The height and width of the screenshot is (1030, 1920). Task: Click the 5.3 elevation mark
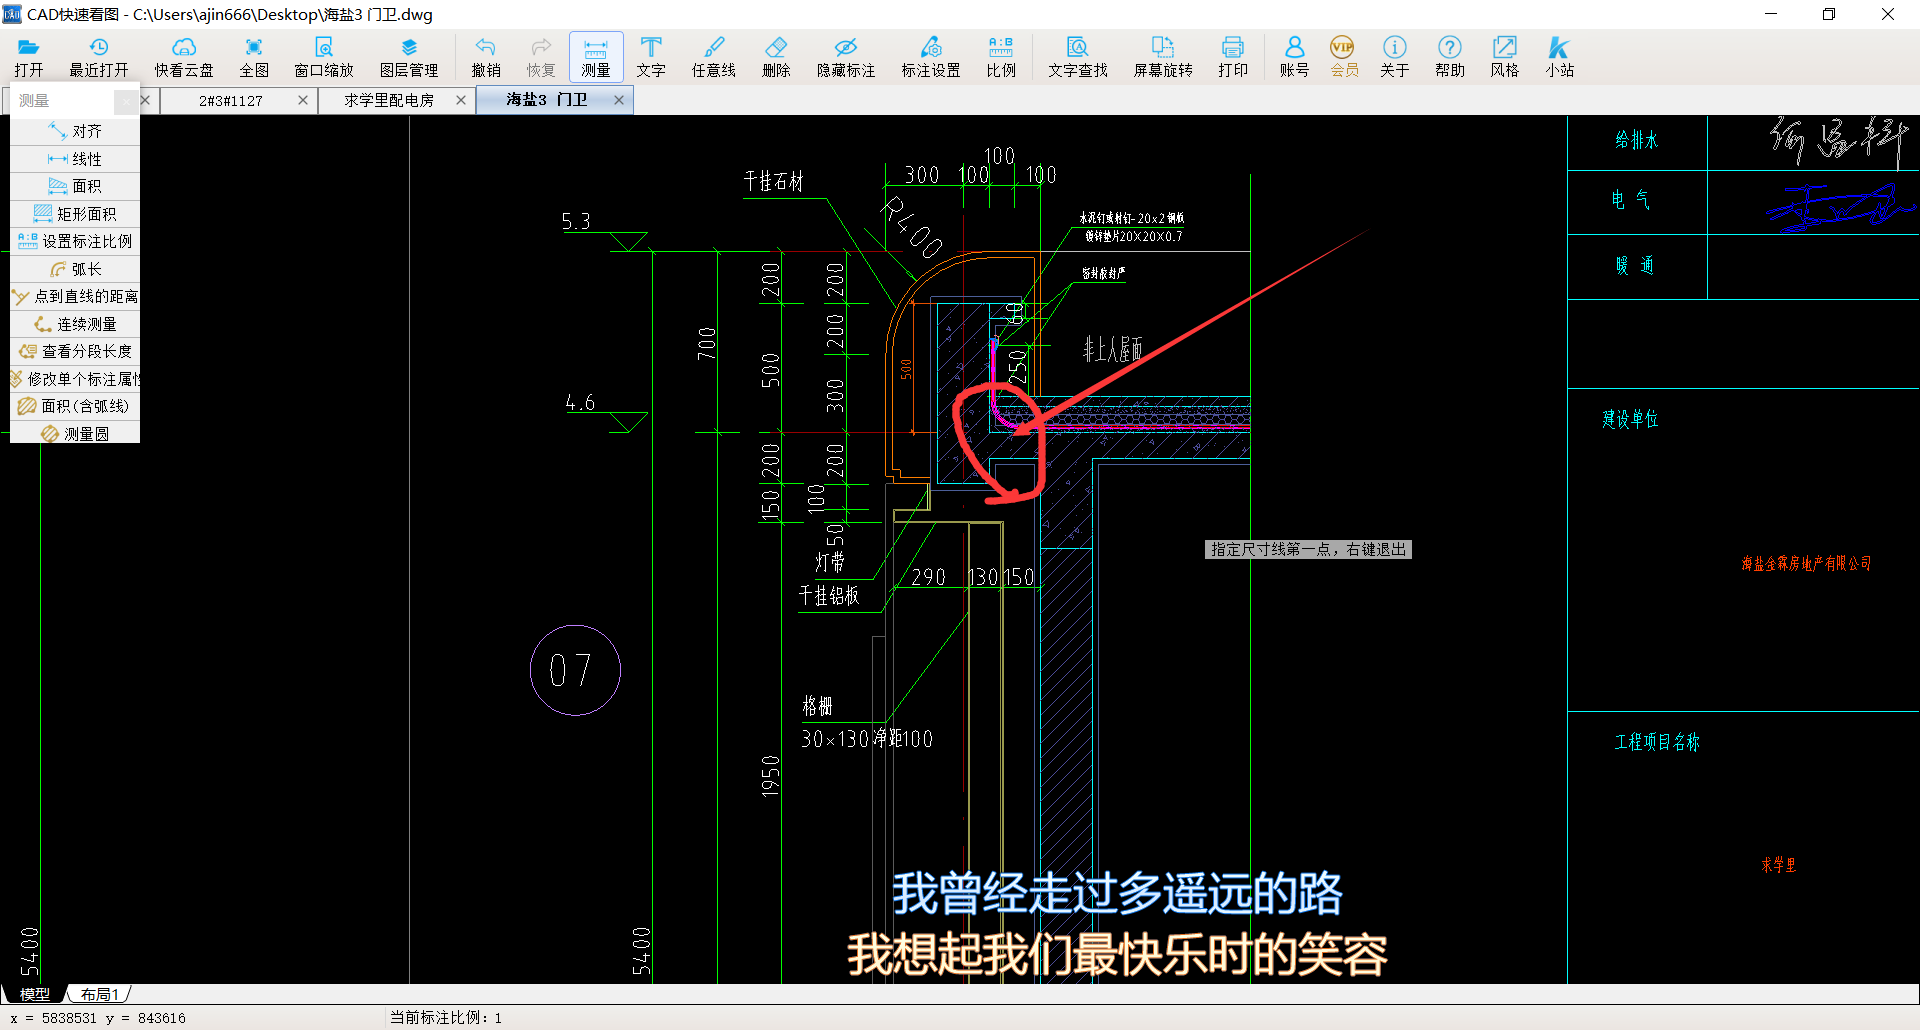[576, 221]
